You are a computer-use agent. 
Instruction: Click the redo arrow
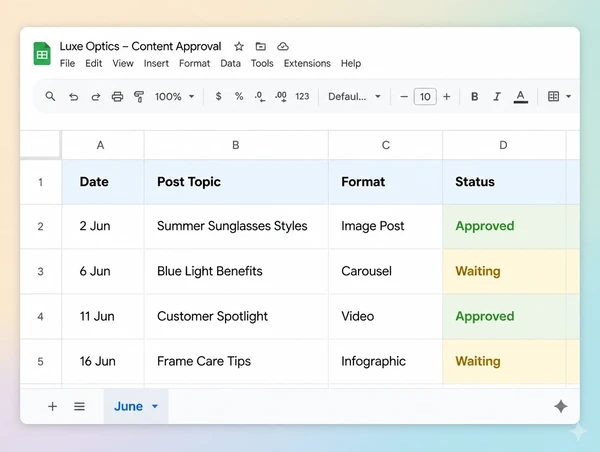95,96
